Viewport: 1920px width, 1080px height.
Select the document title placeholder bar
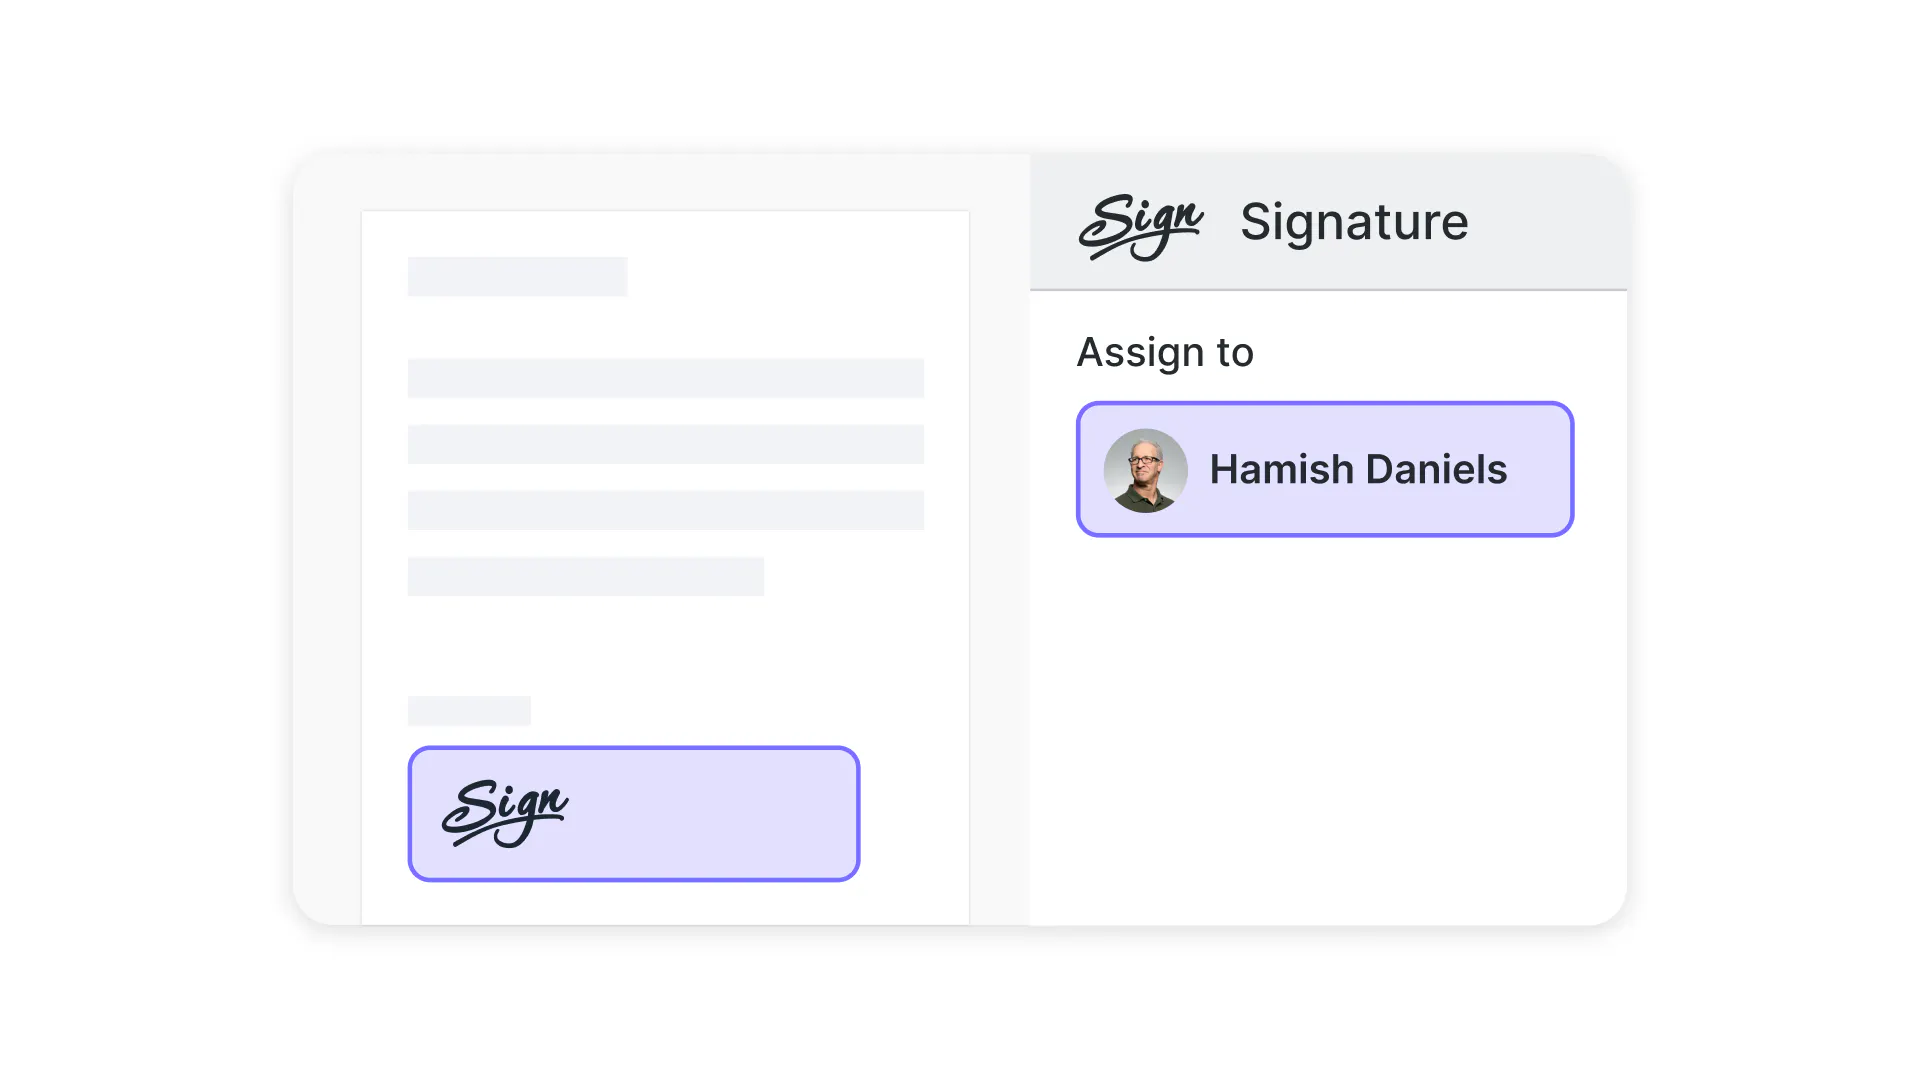pyautogui.click(x=517, y=277)
